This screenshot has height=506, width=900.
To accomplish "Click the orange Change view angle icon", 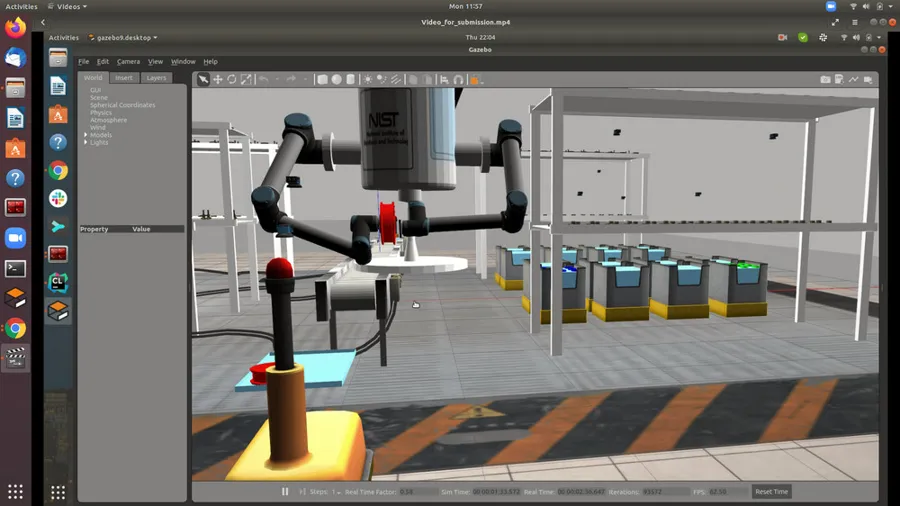I will pos(475,80).
